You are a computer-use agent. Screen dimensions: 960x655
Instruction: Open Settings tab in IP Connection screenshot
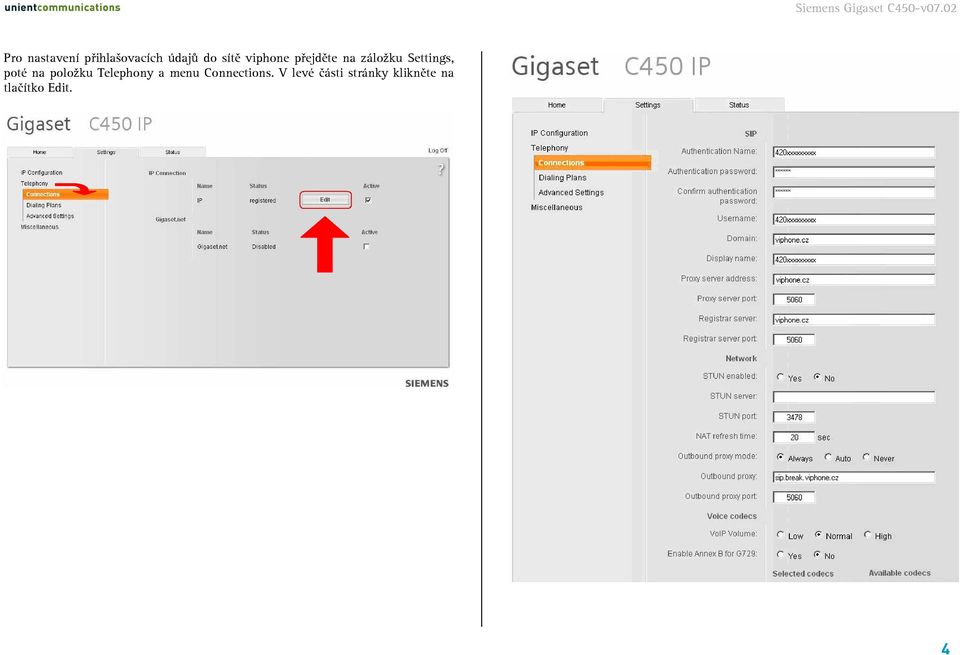click(x=106, y=152)
